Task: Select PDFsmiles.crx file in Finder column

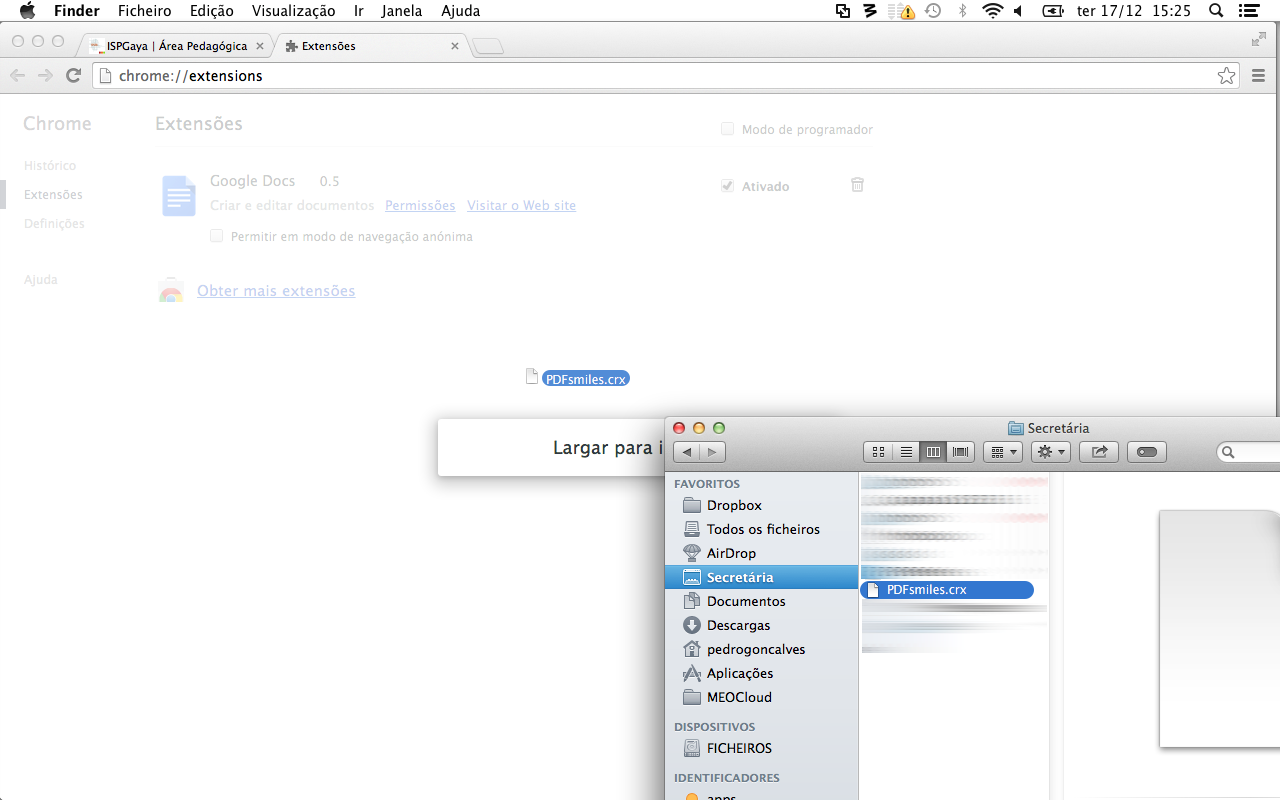Action: point(947,589)
